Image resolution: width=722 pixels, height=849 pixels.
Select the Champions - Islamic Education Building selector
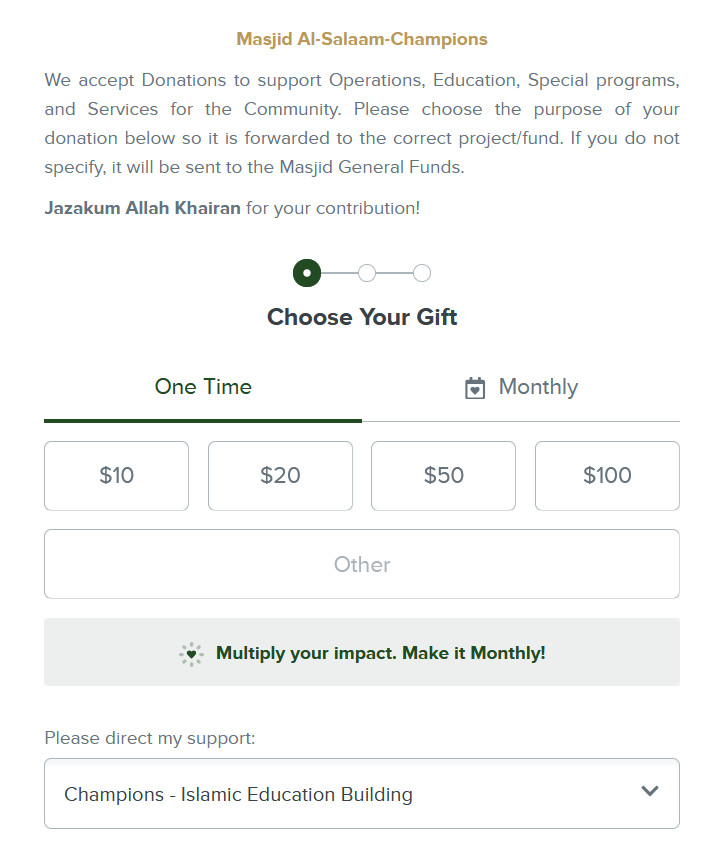[361, 793]
